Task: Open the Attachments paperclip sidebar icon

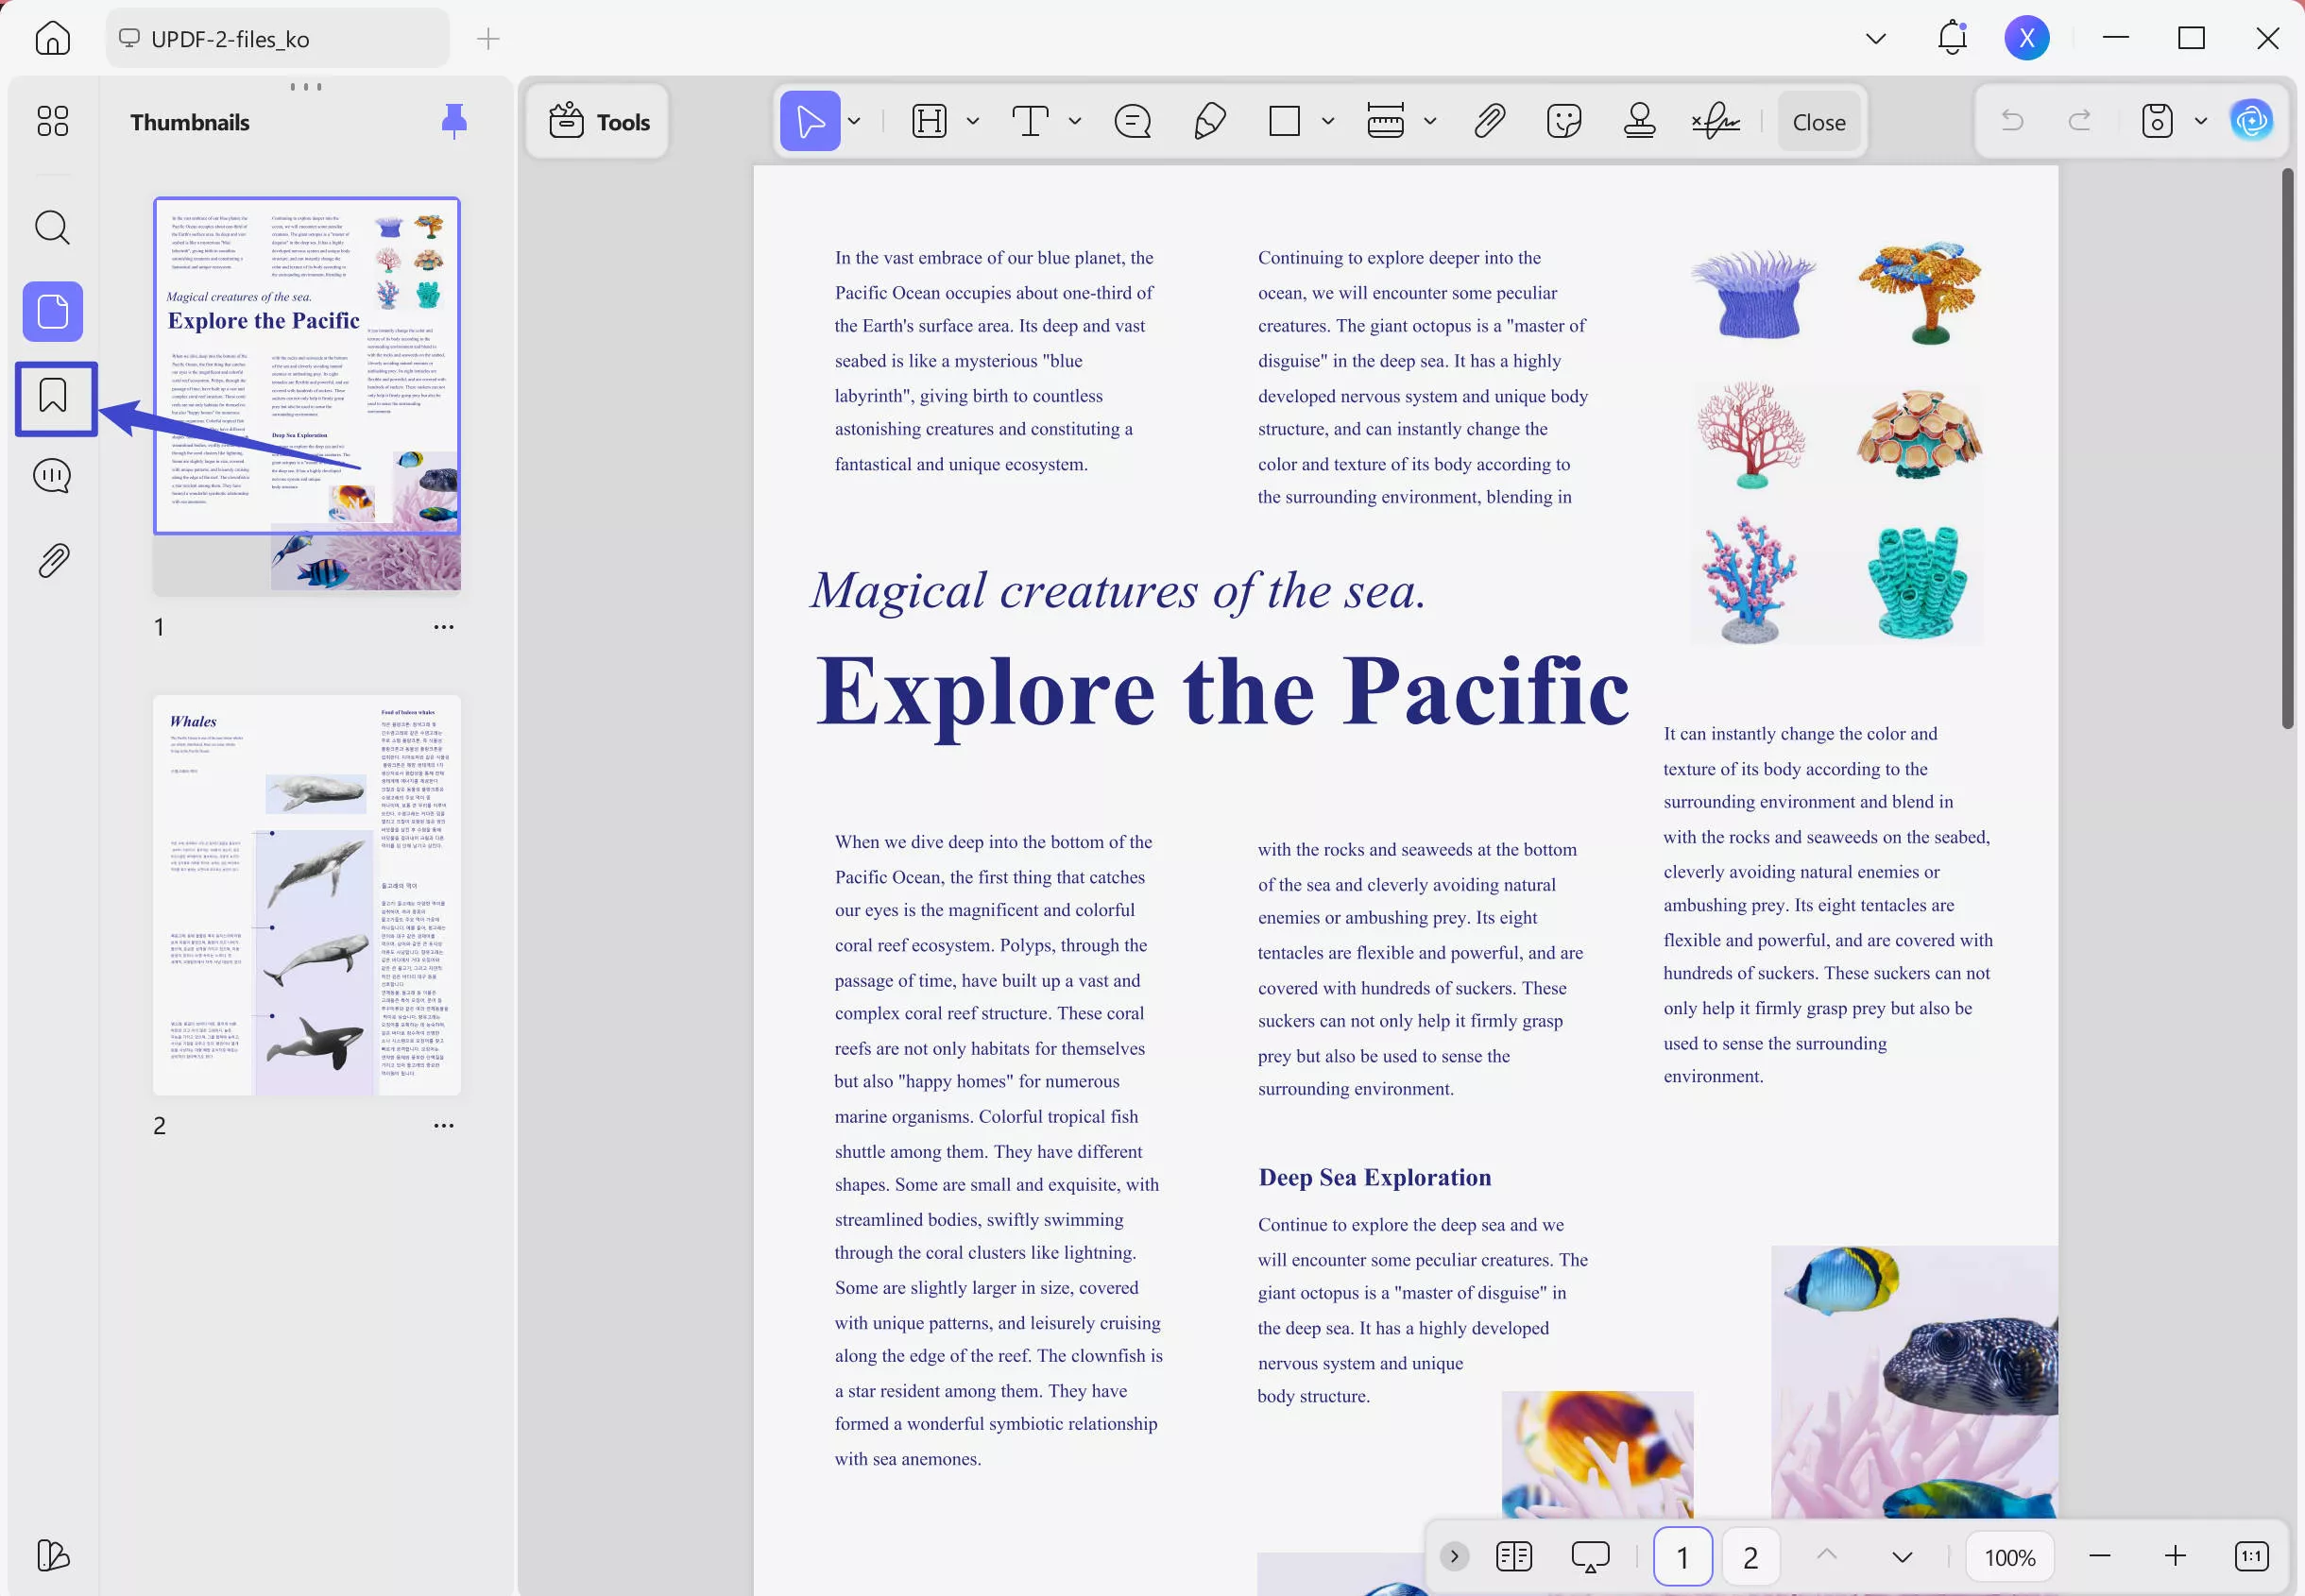Action: [x=53, y=561]
